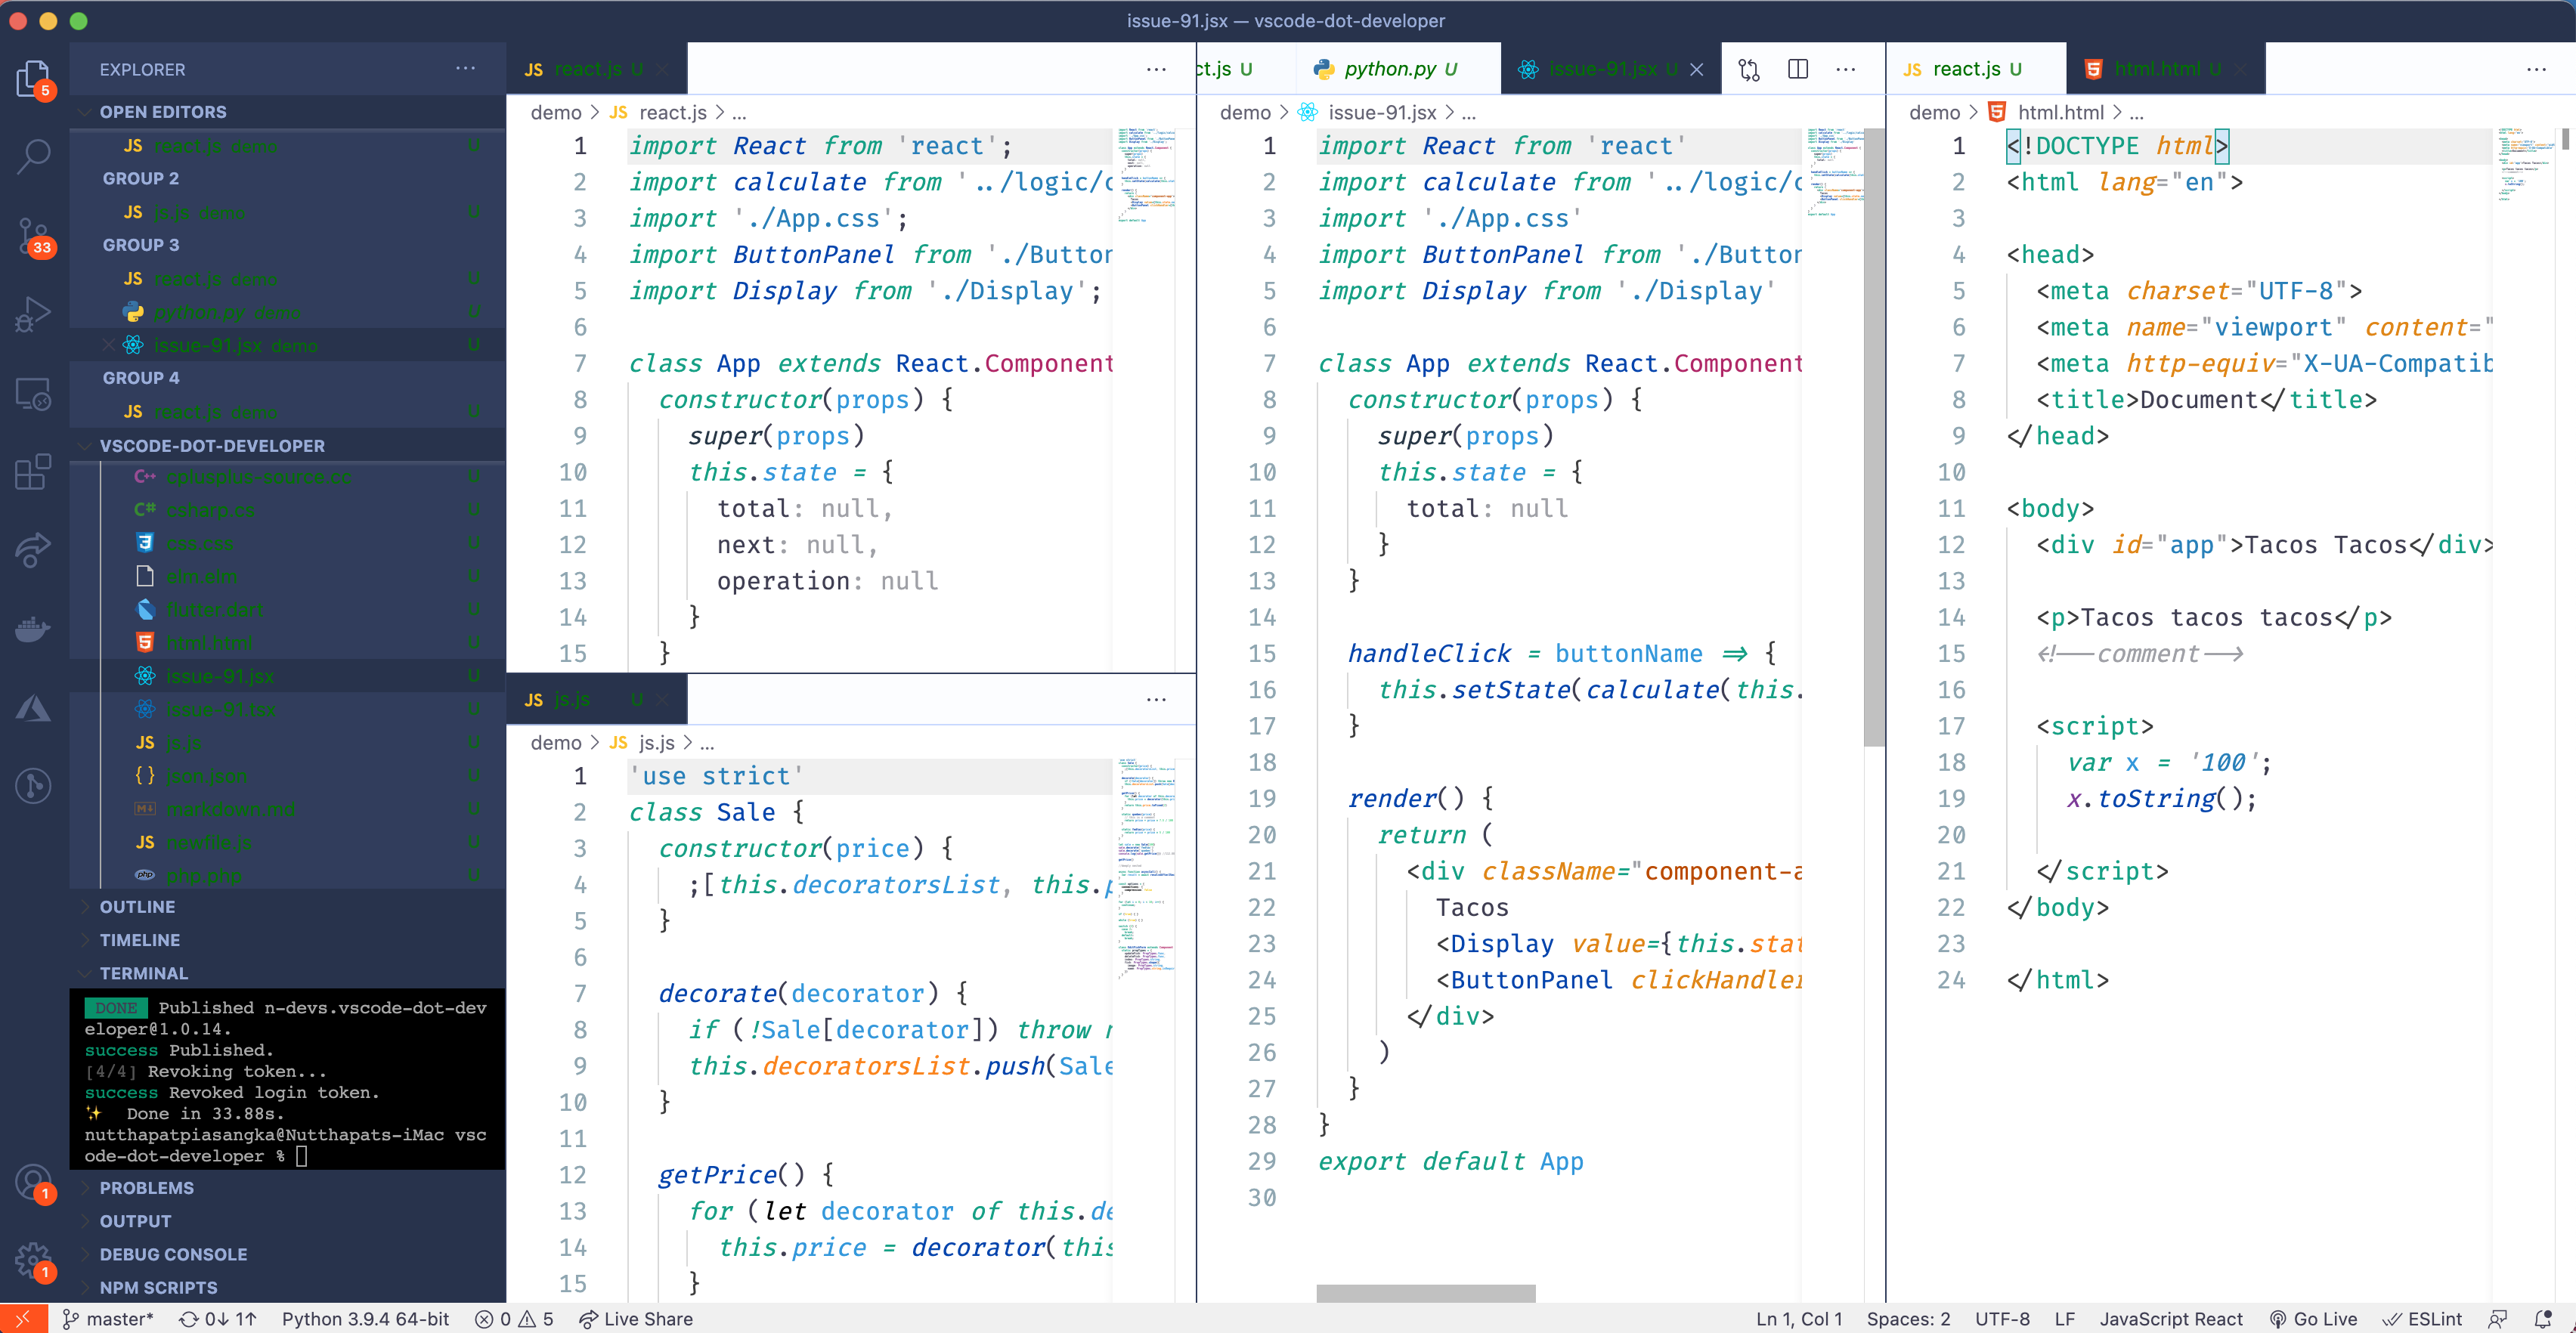This screenshot has width=2576, height=1333.
Task: Click JavaScript React language mode
Action: pyautogui.click(x=2170, y=1318)
